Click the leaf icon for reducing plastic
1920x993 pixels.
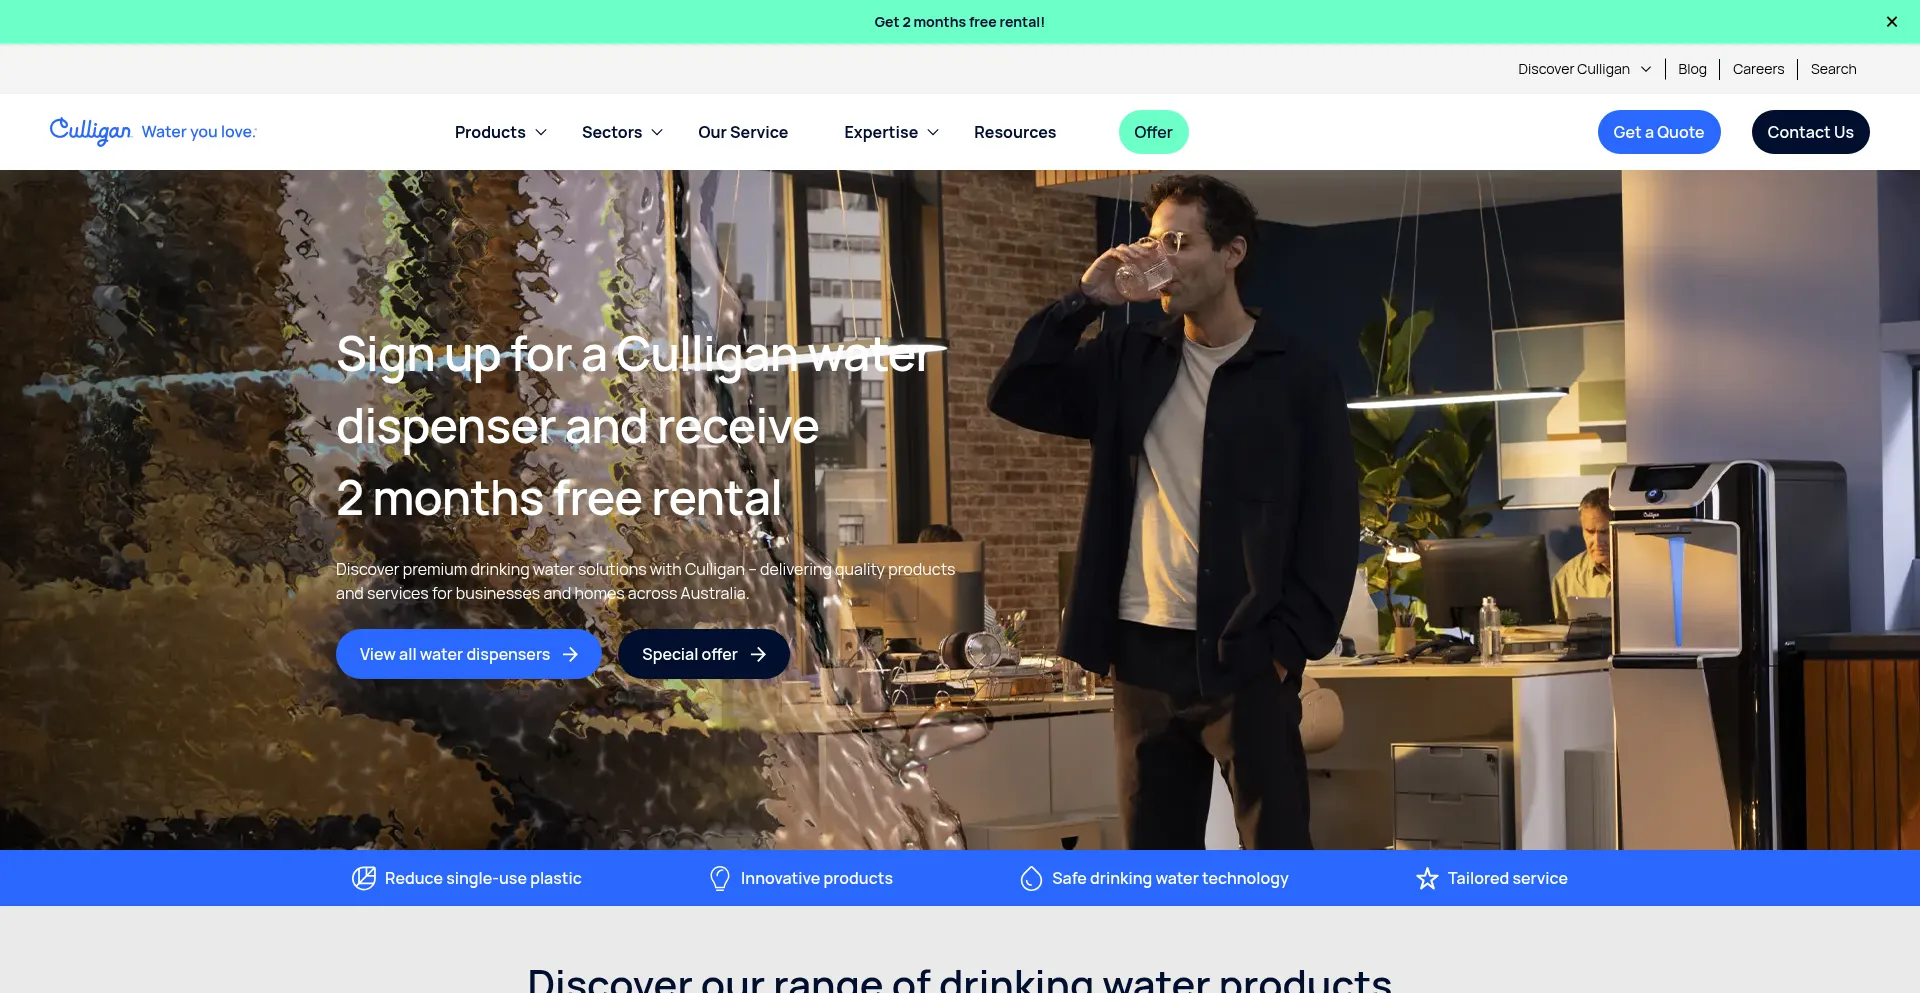[x=364, y=878]
